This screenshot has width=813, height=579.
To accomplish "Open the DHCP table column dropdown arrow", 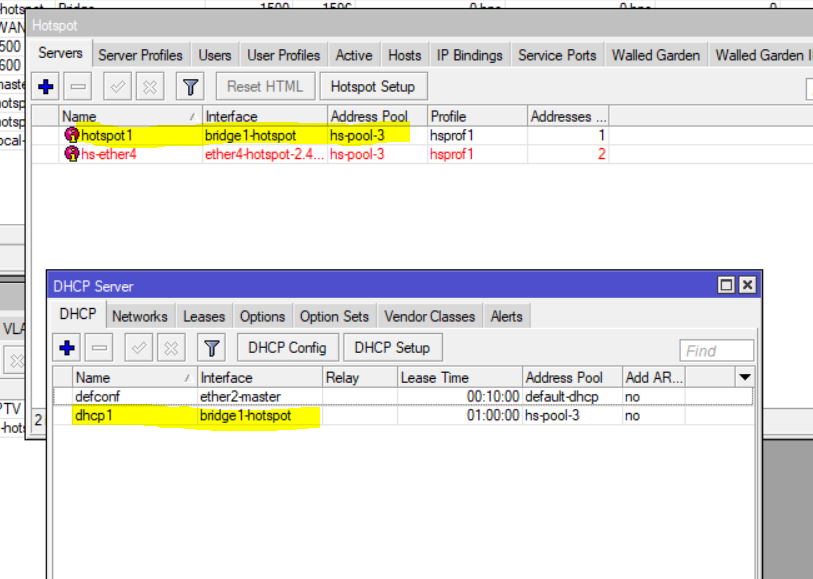I will 745,377.
